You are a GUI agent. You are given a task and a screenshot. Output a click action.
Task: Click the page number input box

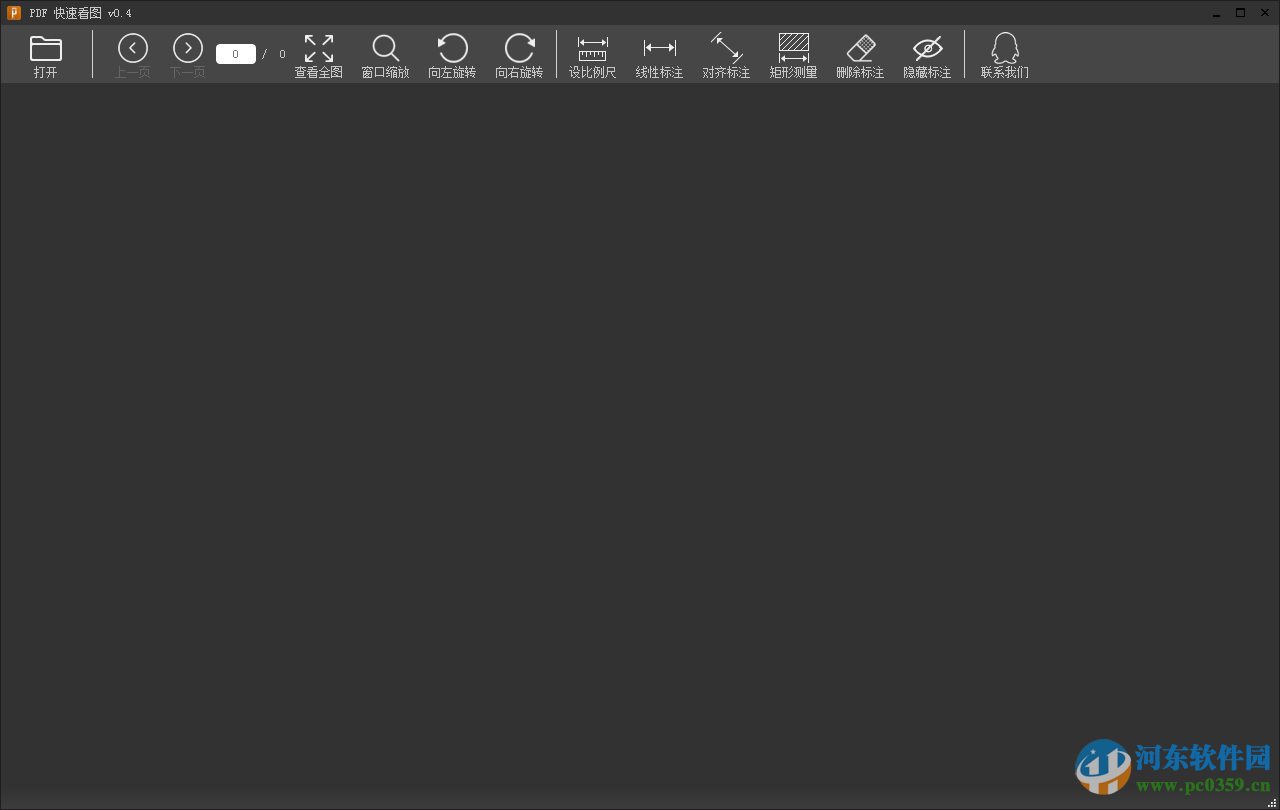coord(235,53)
